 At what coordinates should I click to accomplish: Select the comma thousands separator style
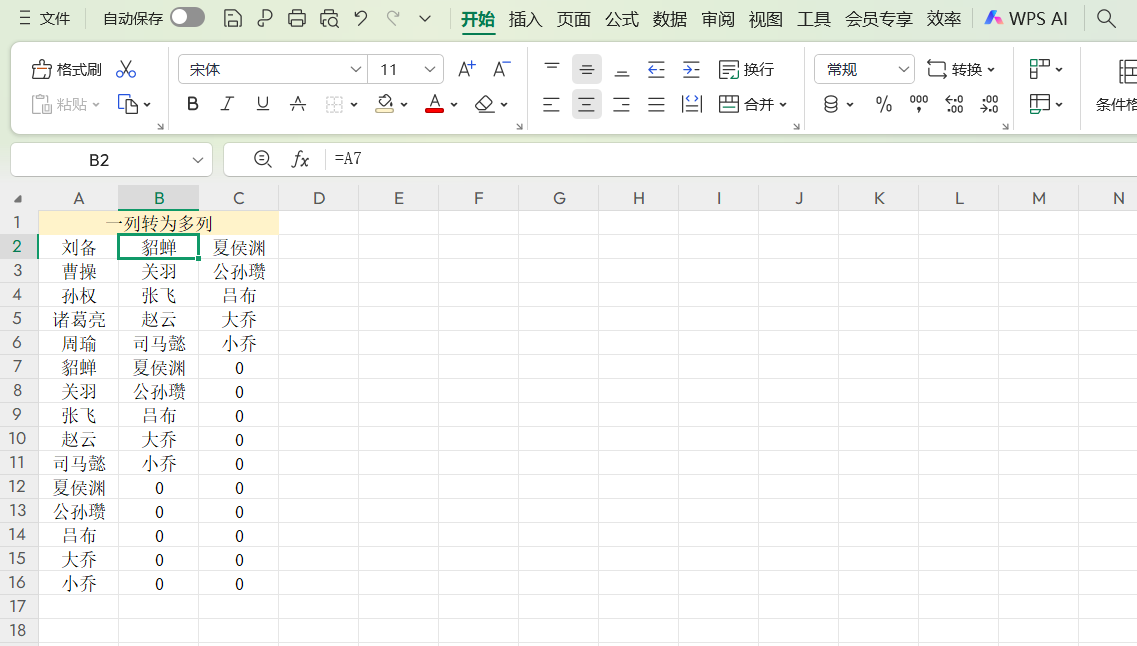click(919, 103)
